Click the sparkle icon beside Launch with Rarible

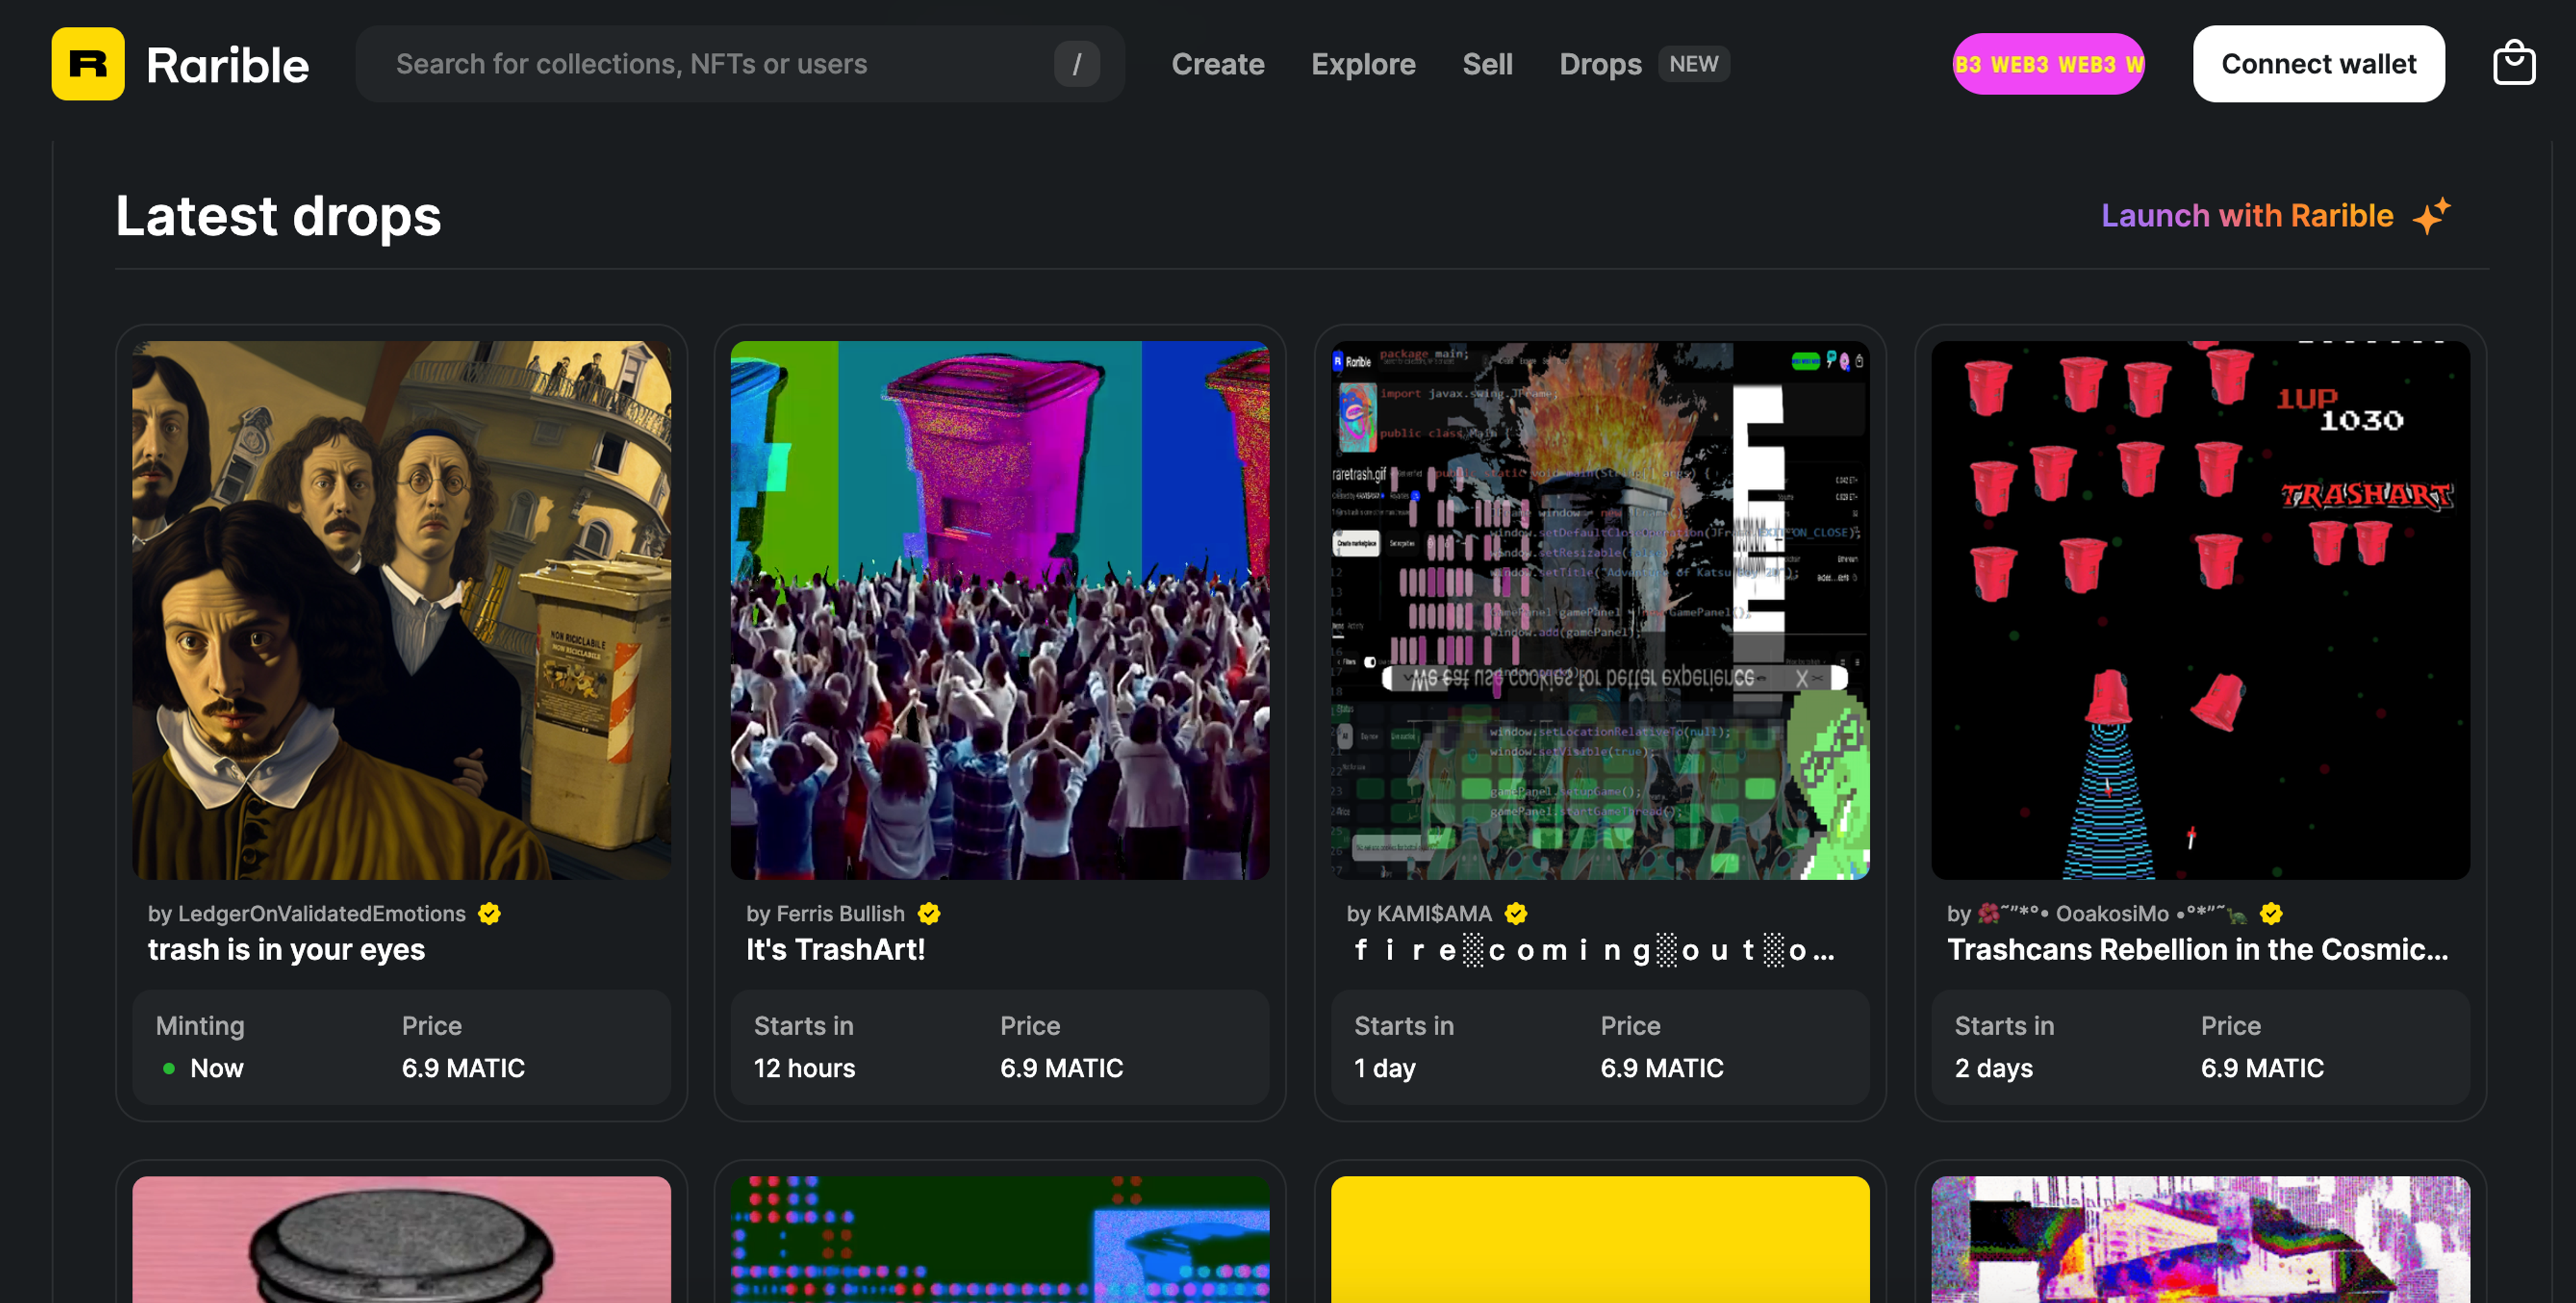click(x=2431, y=215)
